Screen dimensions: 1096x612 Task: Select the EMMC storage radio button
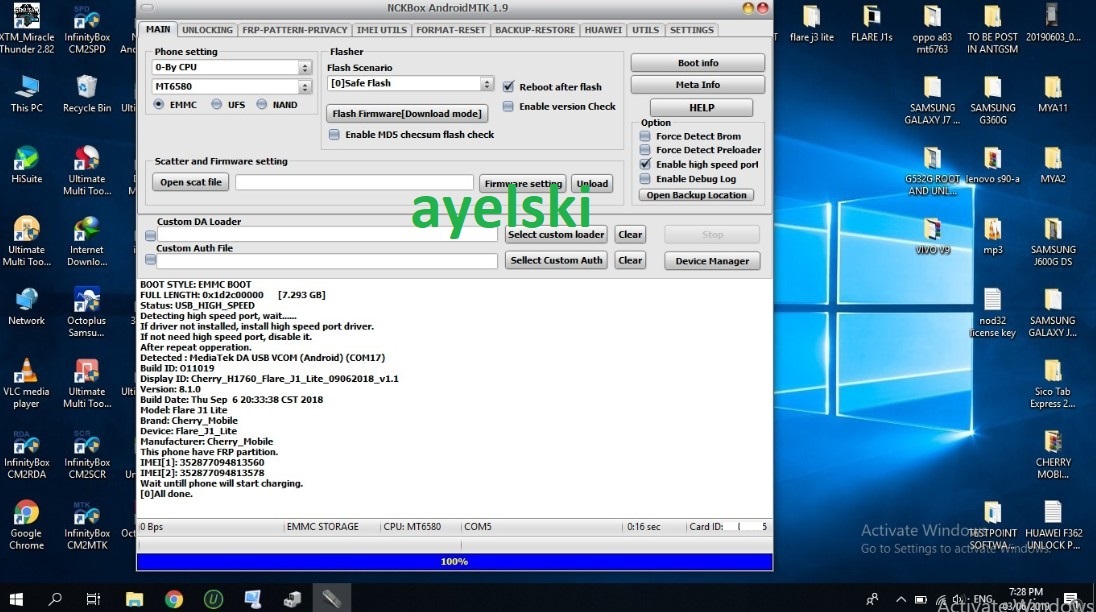[159, 104]
